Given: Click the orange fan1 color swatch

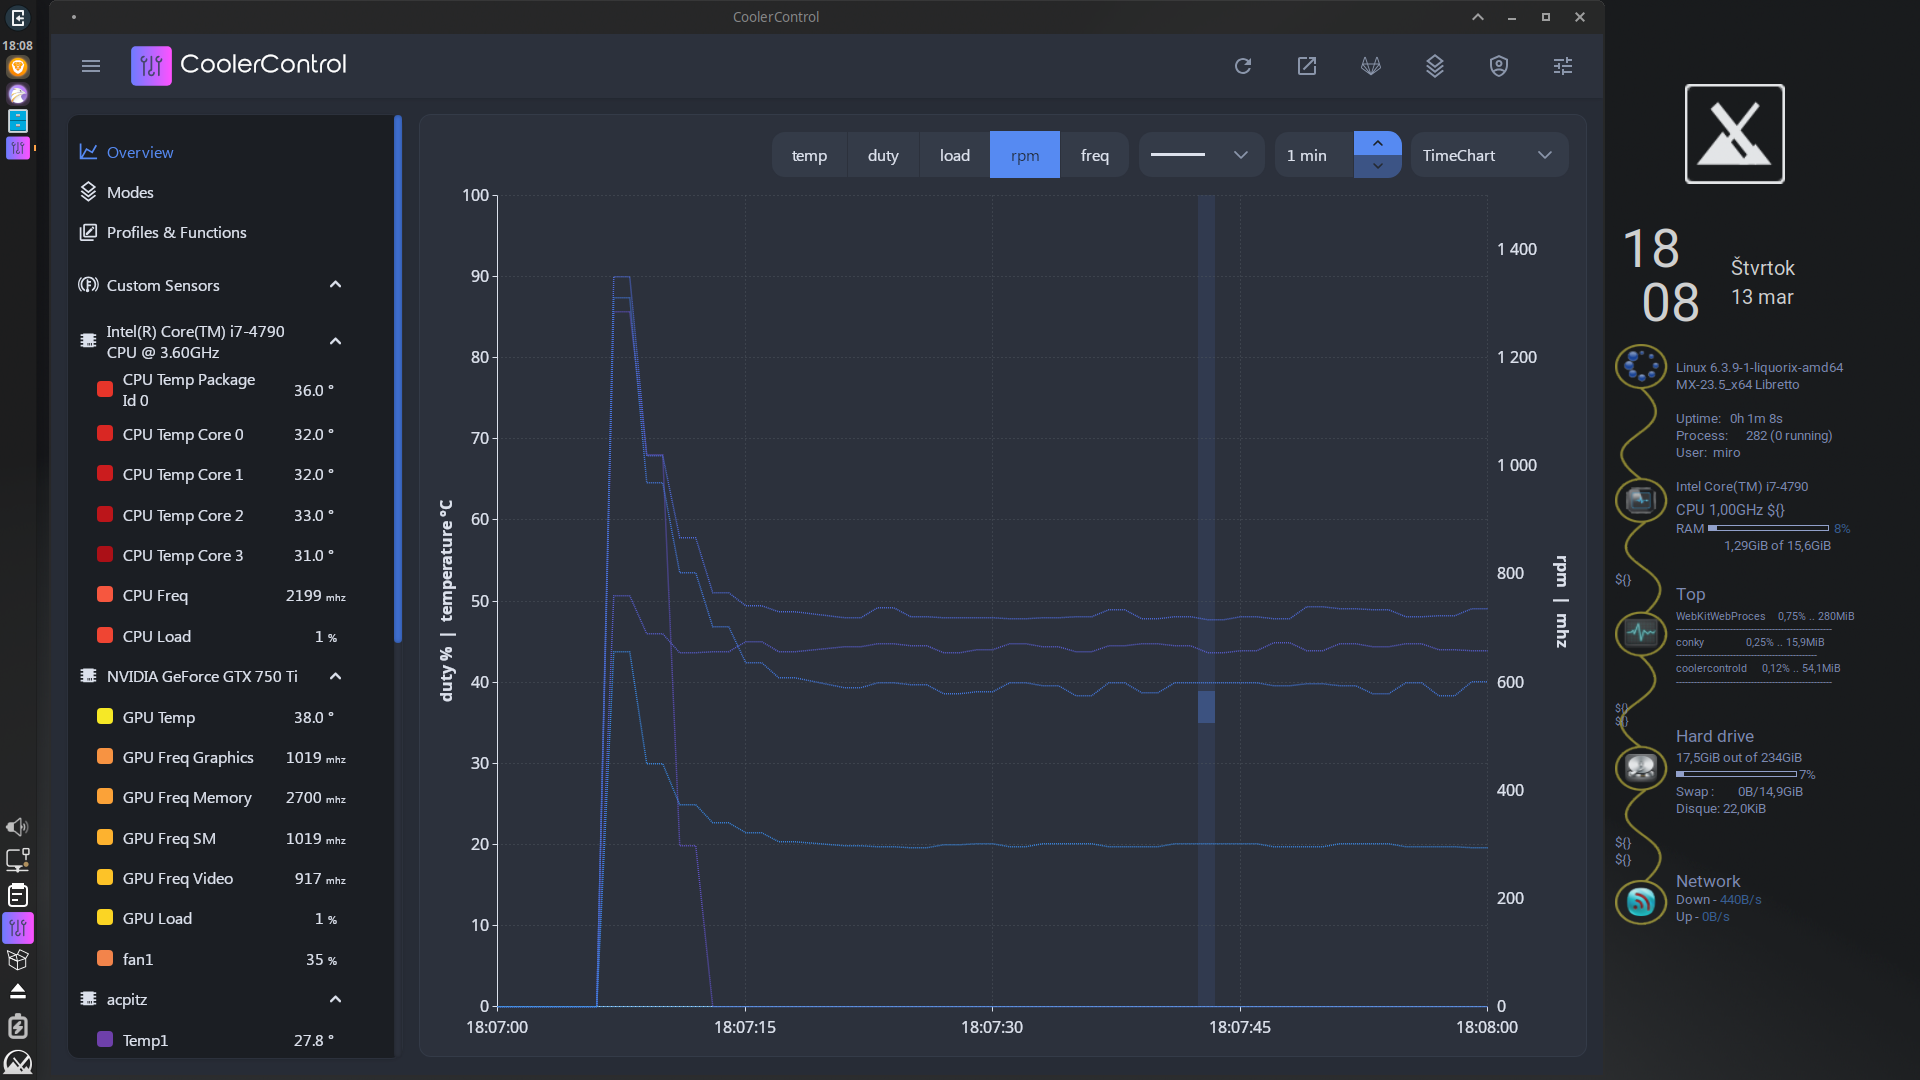Looking at the screenshot, I should pos(105,958).
